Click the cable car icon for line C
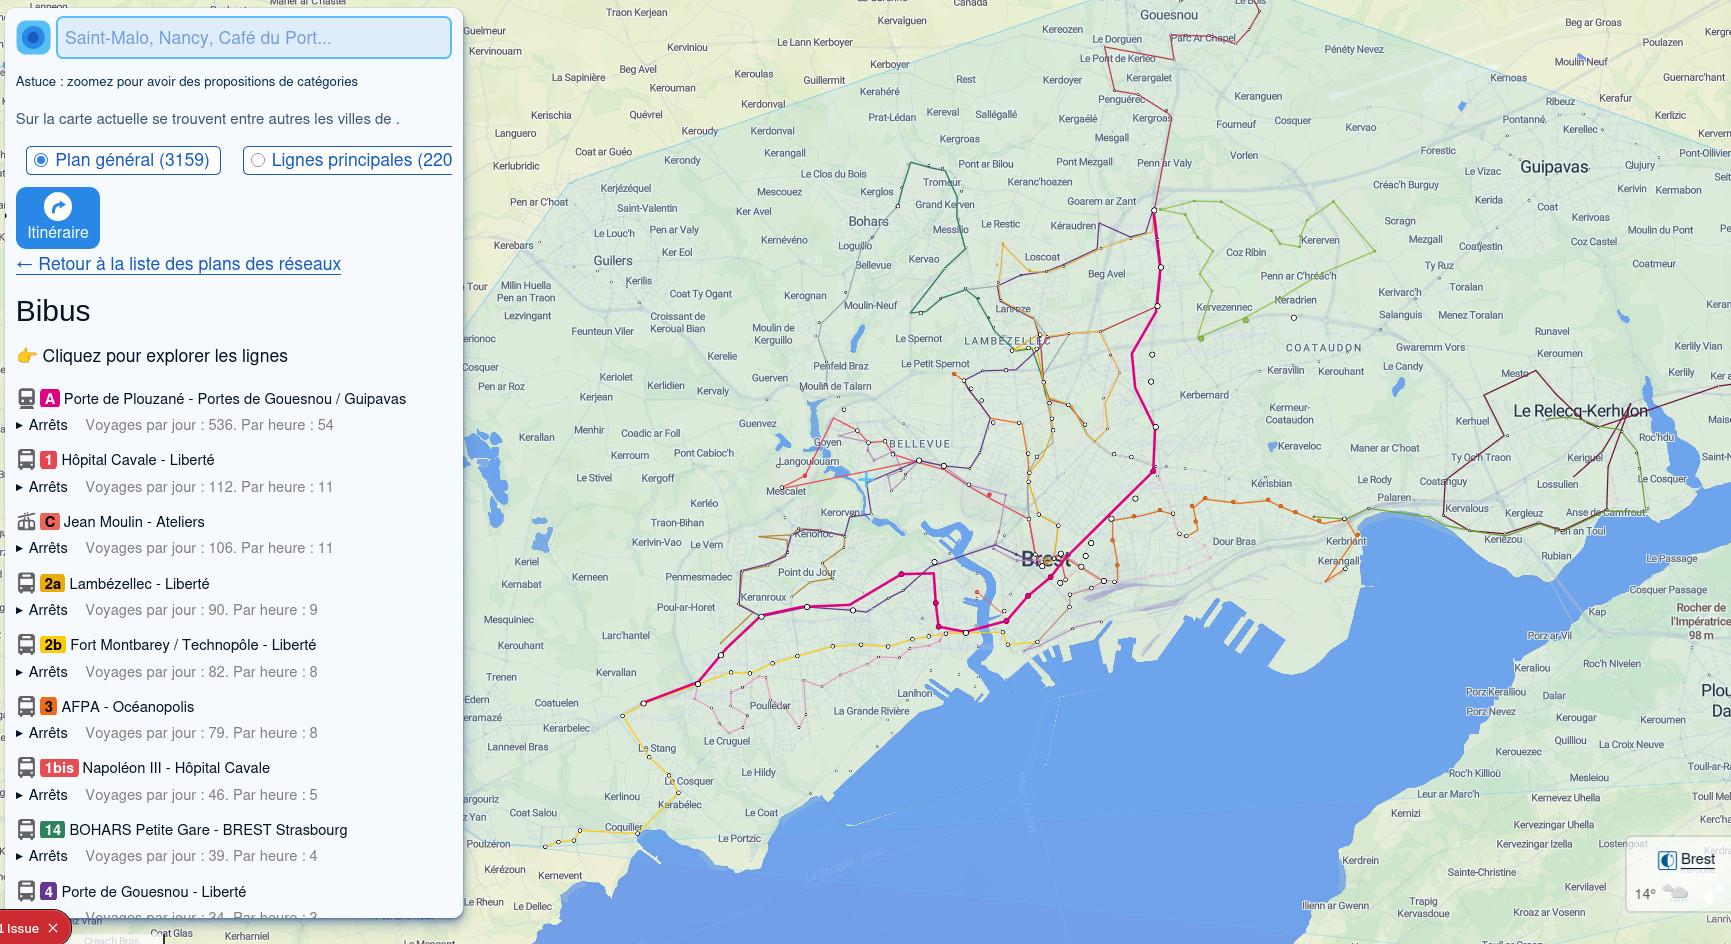1731x944 pixels. [x=27, y=522]
